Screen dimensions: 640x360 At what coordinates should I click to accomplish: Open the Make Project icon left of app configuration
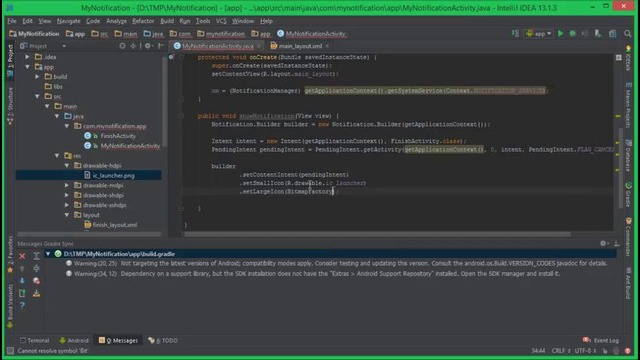[516, 34]
